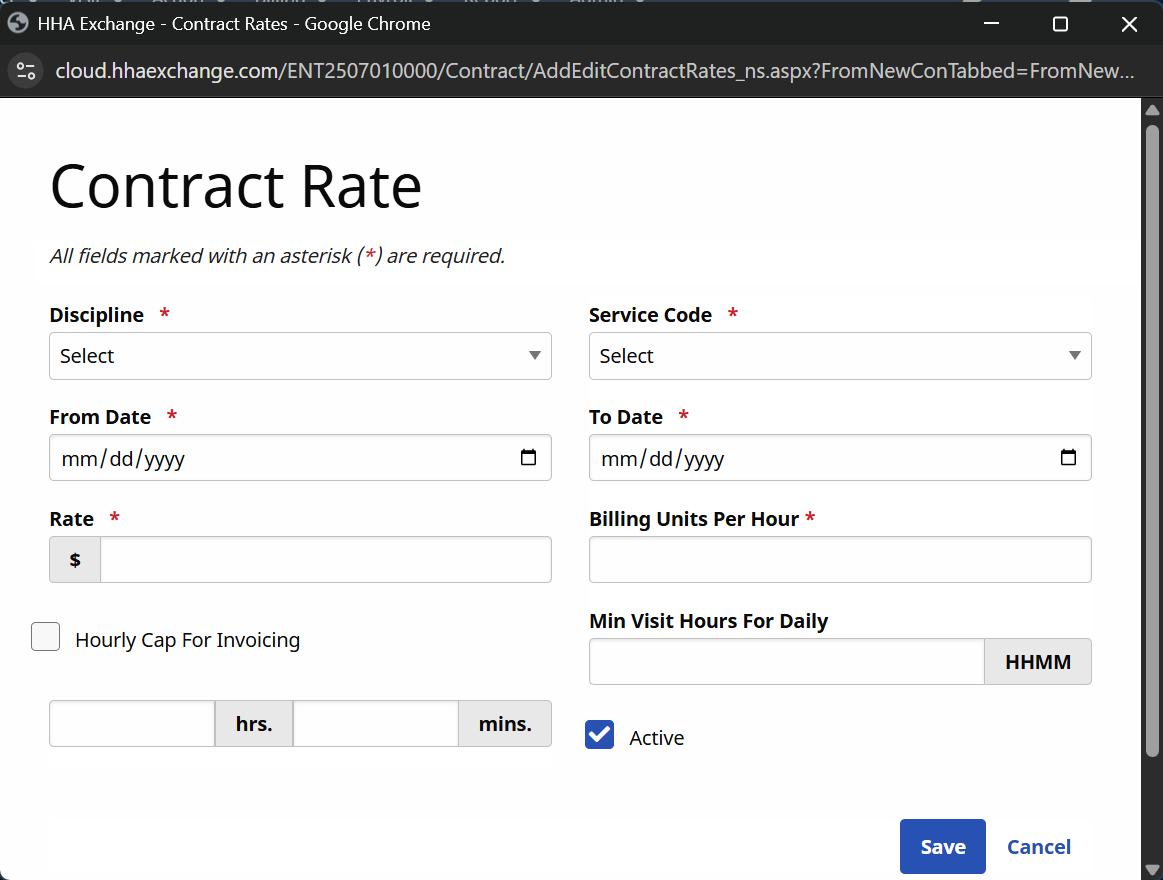Screen dimensions: 1163x880
Task: Open the From Date calendar picker icon
Action: [x=529, y=458]
